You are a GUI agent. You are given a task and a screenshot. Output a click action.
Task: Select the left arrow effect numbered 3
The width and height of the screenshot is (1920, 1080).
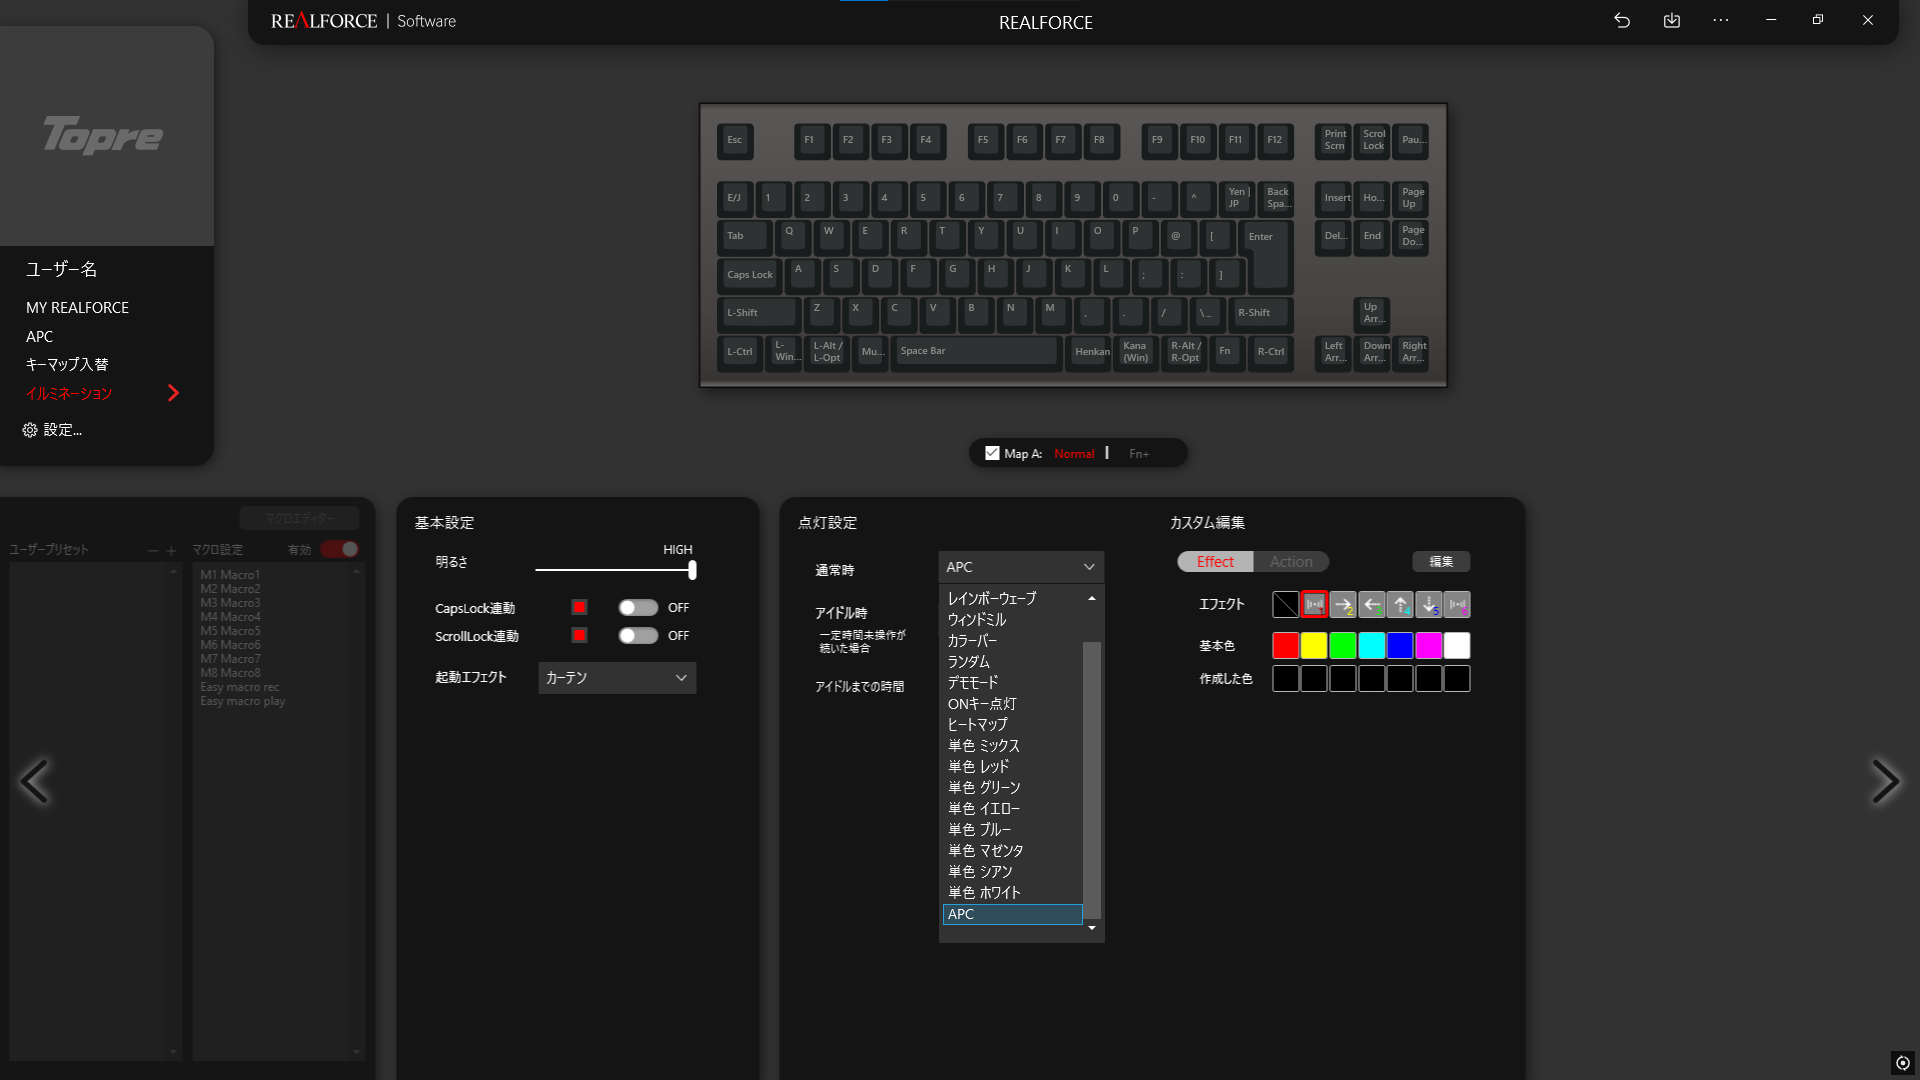(1372, 604)
